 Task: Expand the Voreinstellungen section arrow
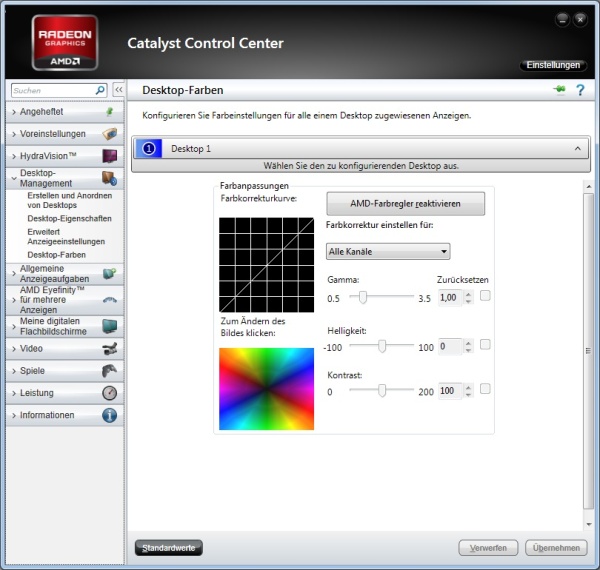[x=14, y=134]
